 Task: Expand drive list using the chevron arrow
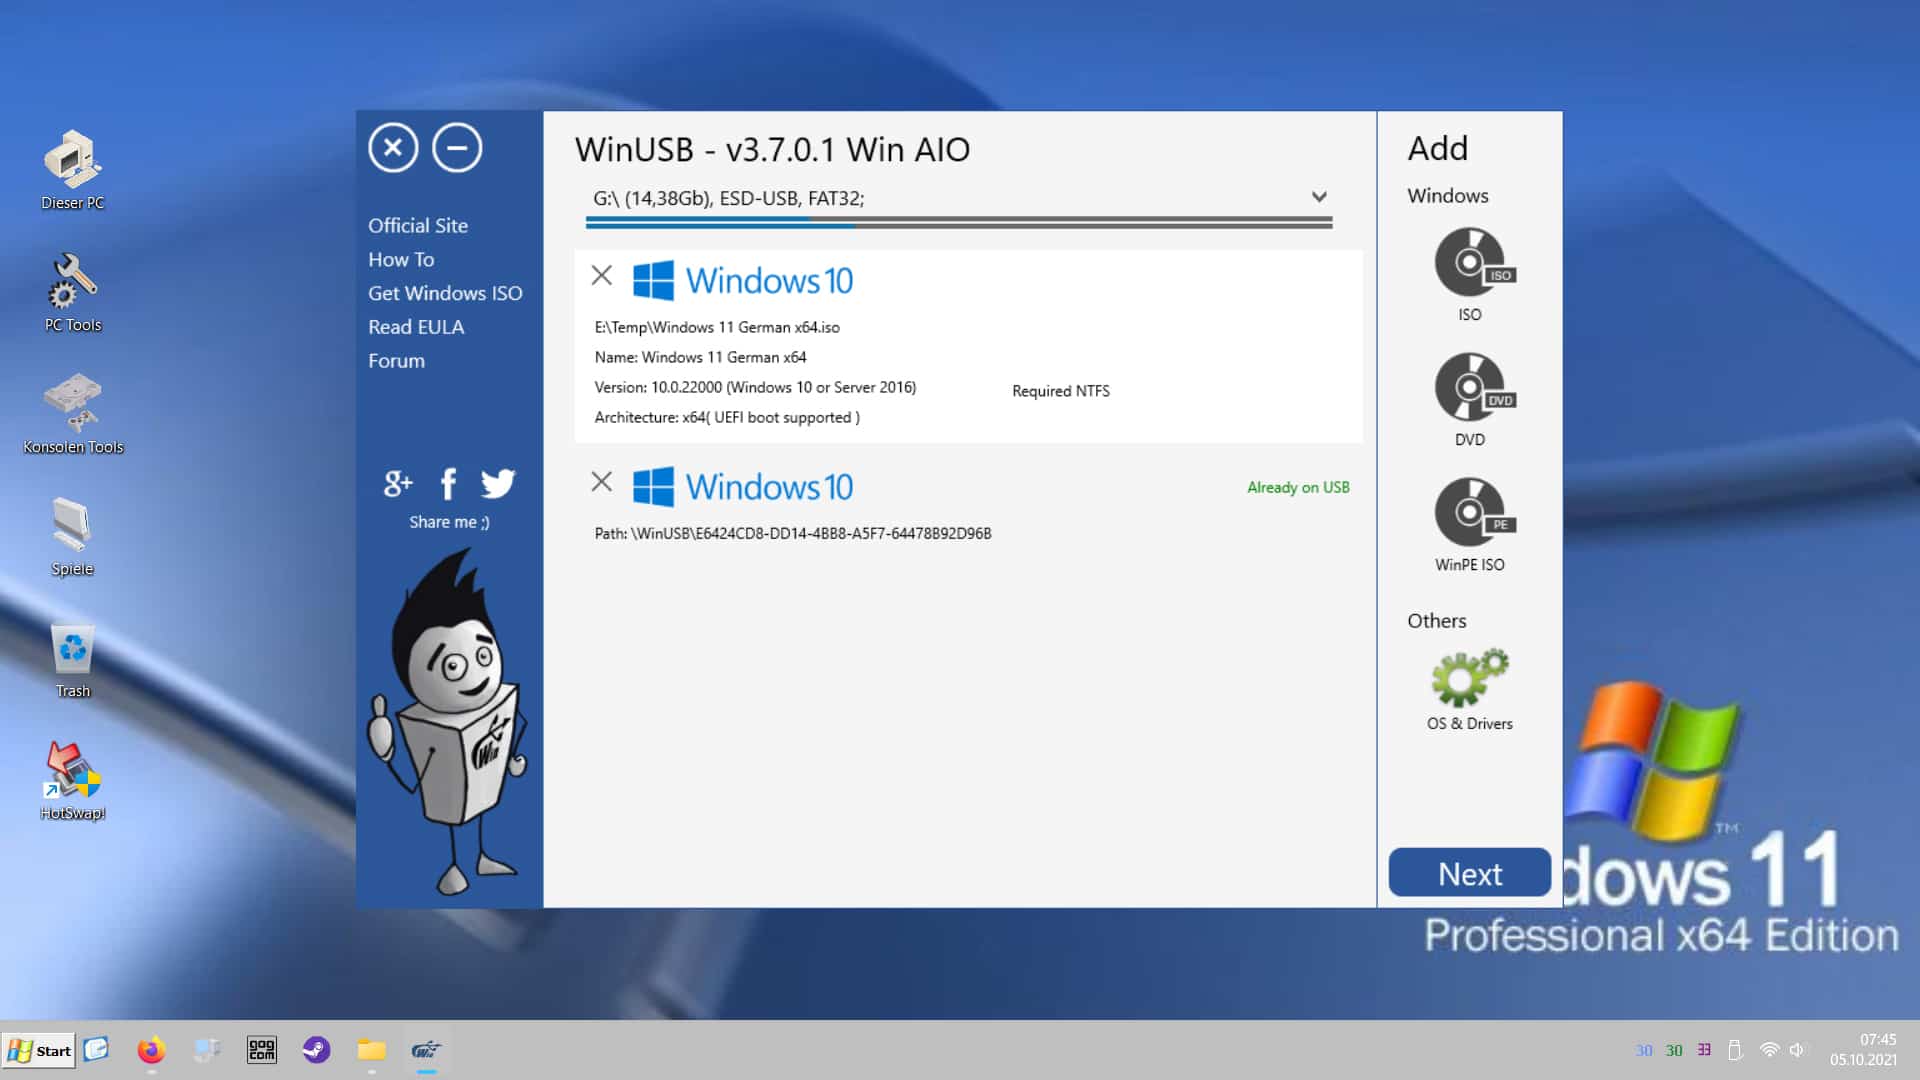coord(1319,197)
